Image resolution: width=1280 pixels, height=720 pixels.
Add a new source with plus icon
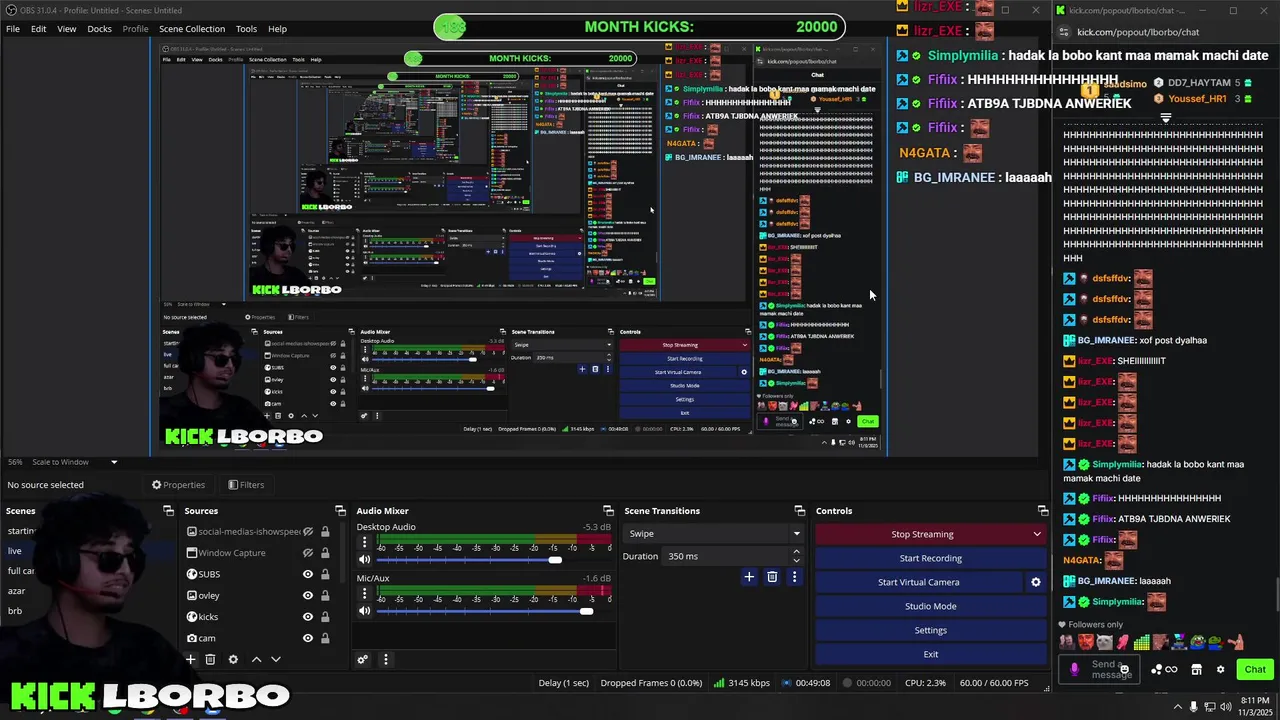pyautogui.click(x=191, y=659)
